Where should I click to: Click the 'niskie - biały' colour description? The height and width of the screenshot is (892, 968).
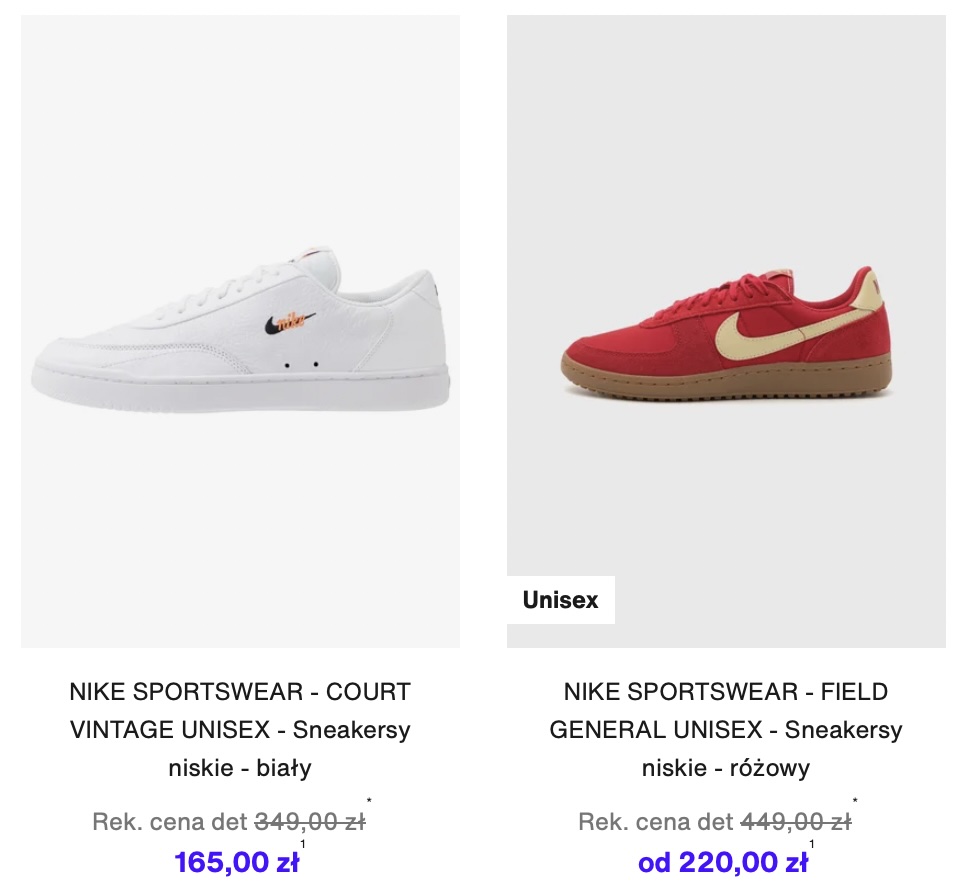pos(240,768)
